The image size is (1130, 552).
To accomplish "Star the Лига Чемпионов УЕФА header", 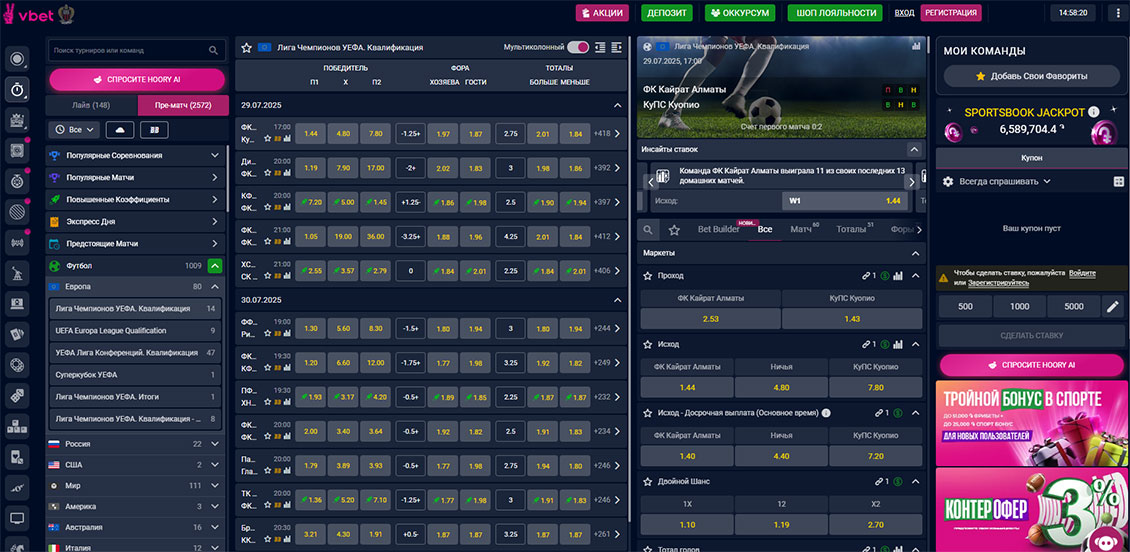I will pos(246,48).
